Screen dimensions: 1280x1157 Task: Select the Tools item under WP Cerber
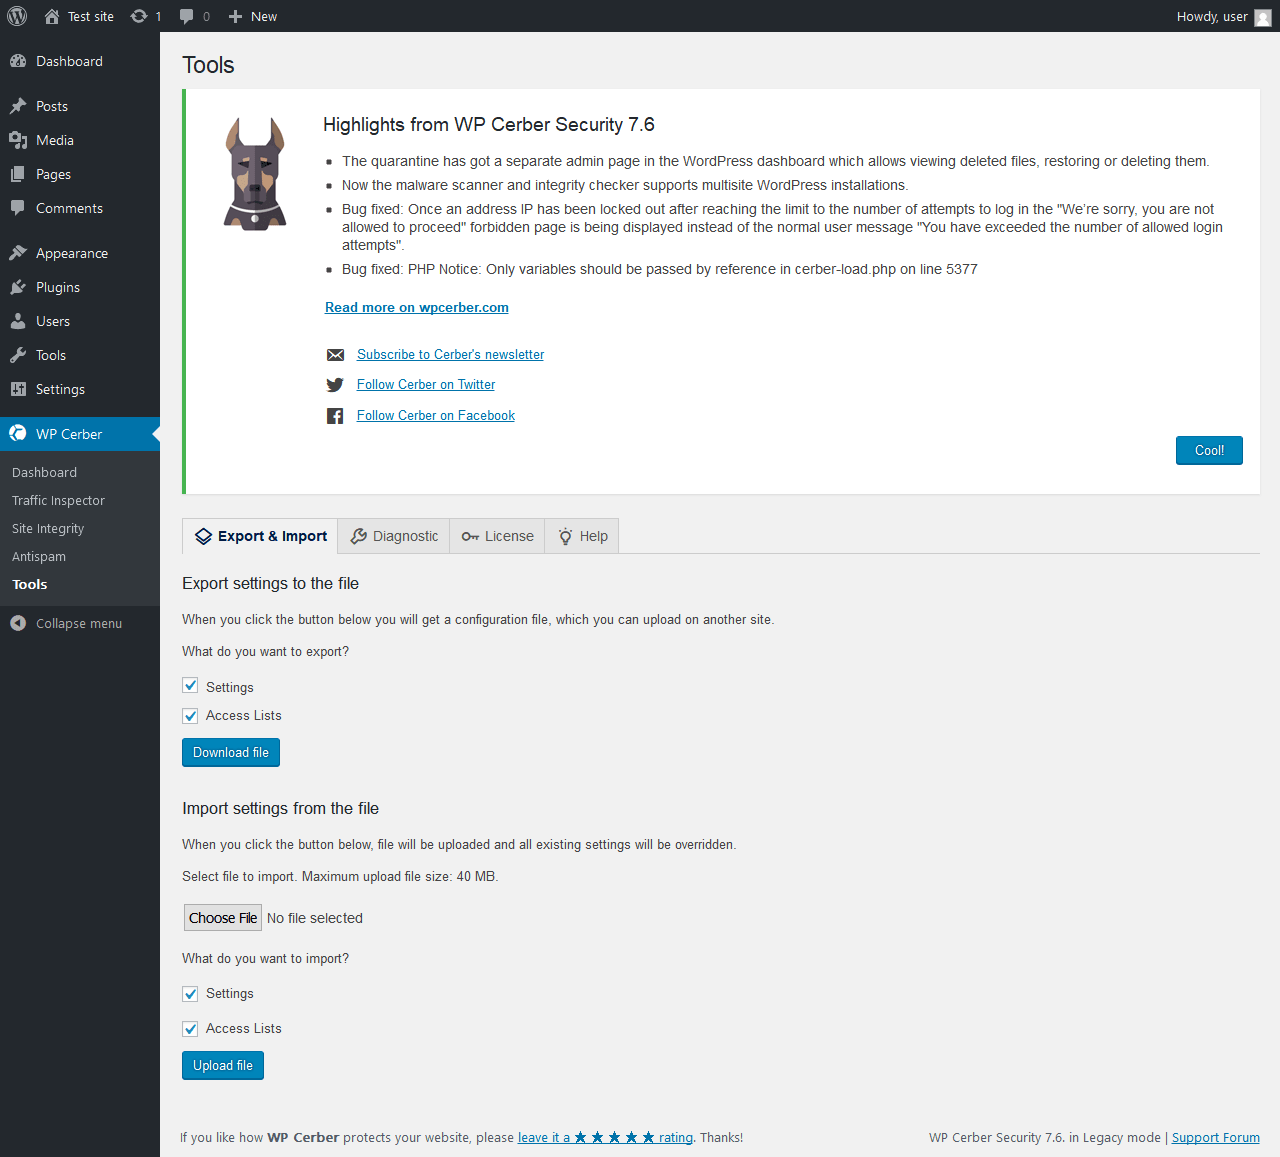30,584
